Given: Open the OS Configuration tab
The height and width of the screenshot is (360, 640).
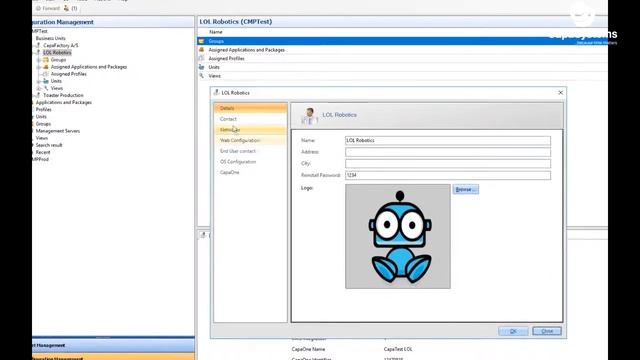Looking at the screenshot, I should pyautogui.click(x=250, y=162).
